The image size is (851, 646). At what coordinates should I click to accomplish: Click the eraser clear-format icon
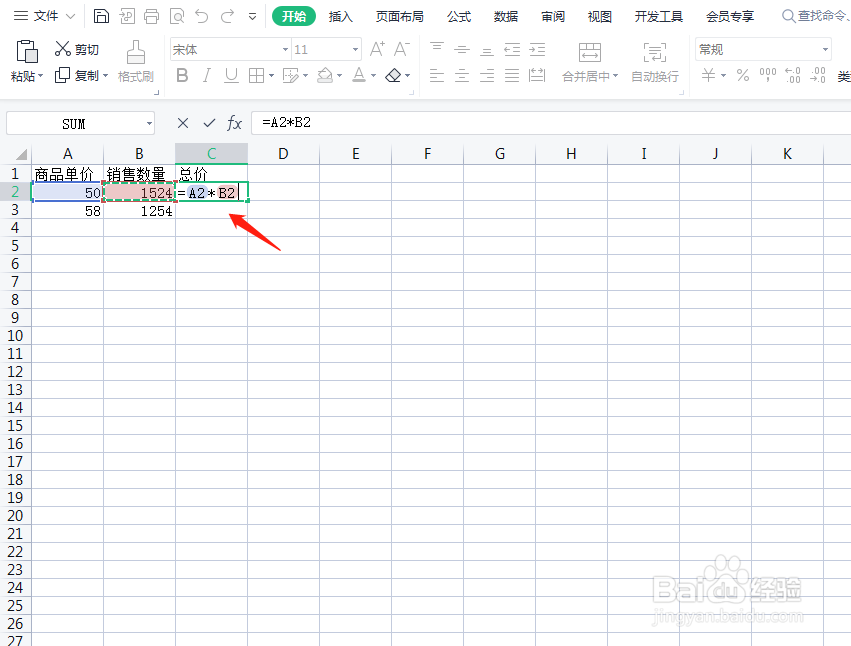coord(393,75)
